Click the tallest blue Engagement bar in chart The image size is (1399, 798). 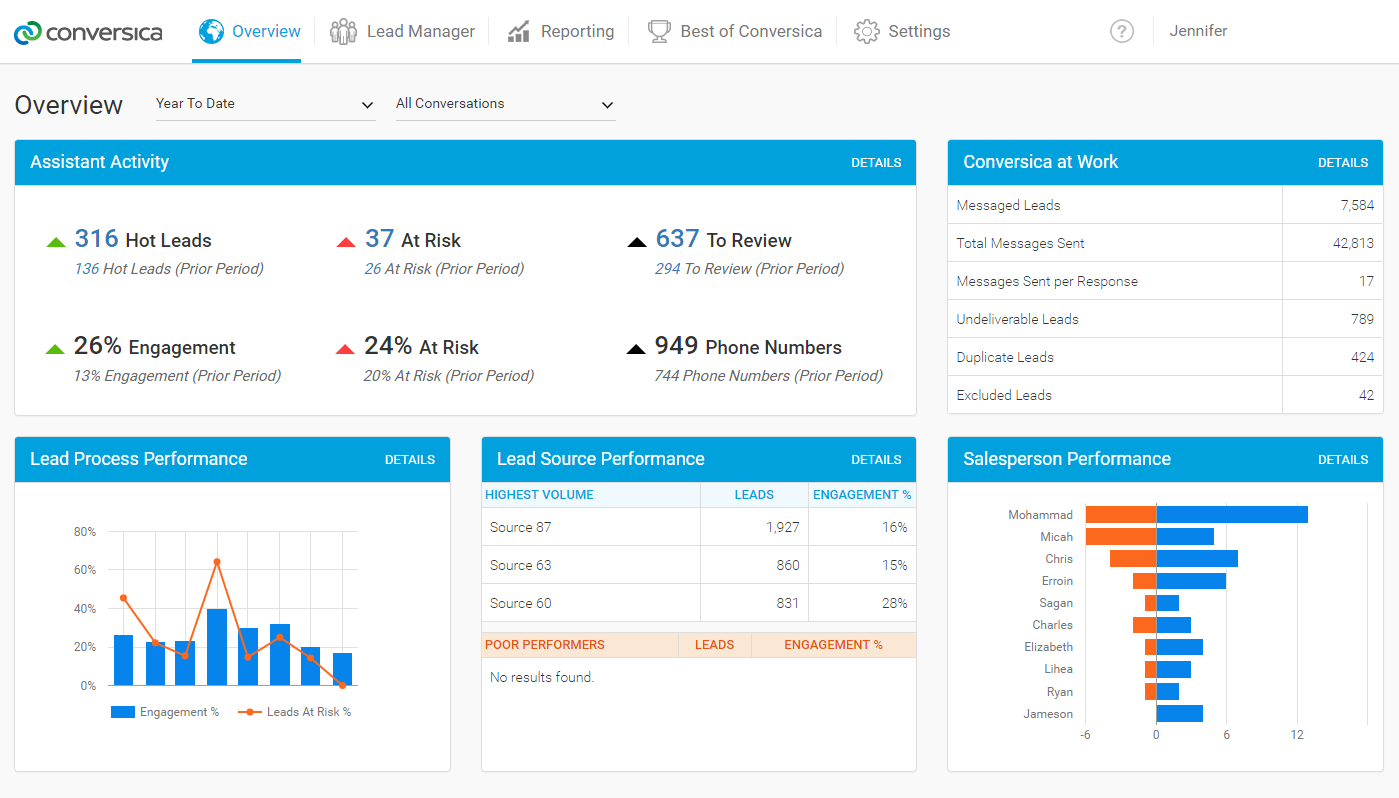[x=217, y=647]
